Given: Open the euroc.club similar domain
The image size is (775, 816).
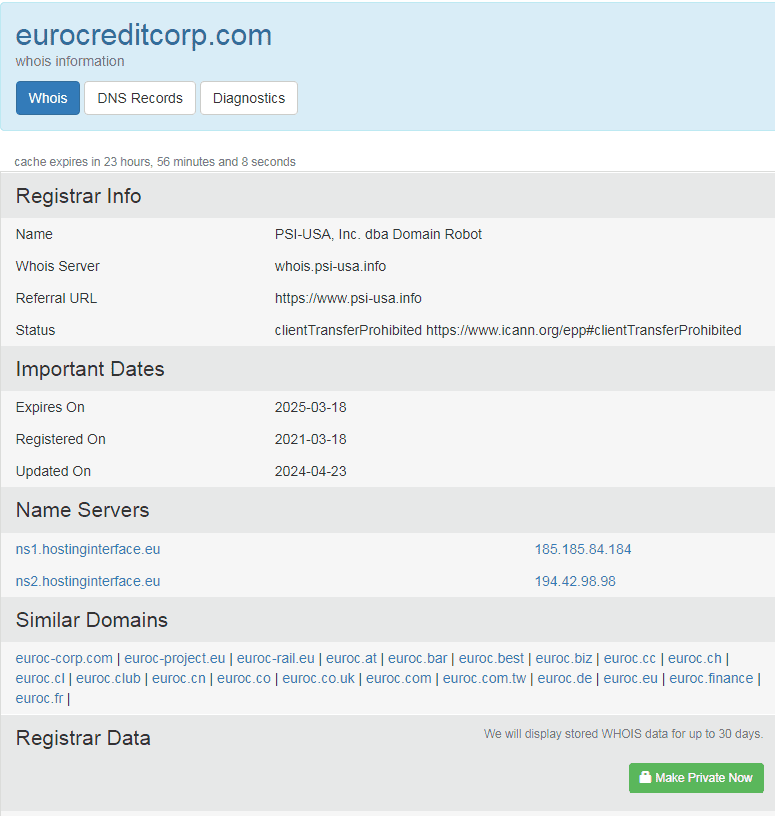Looking at the screenshot, I should click(108, 678).
